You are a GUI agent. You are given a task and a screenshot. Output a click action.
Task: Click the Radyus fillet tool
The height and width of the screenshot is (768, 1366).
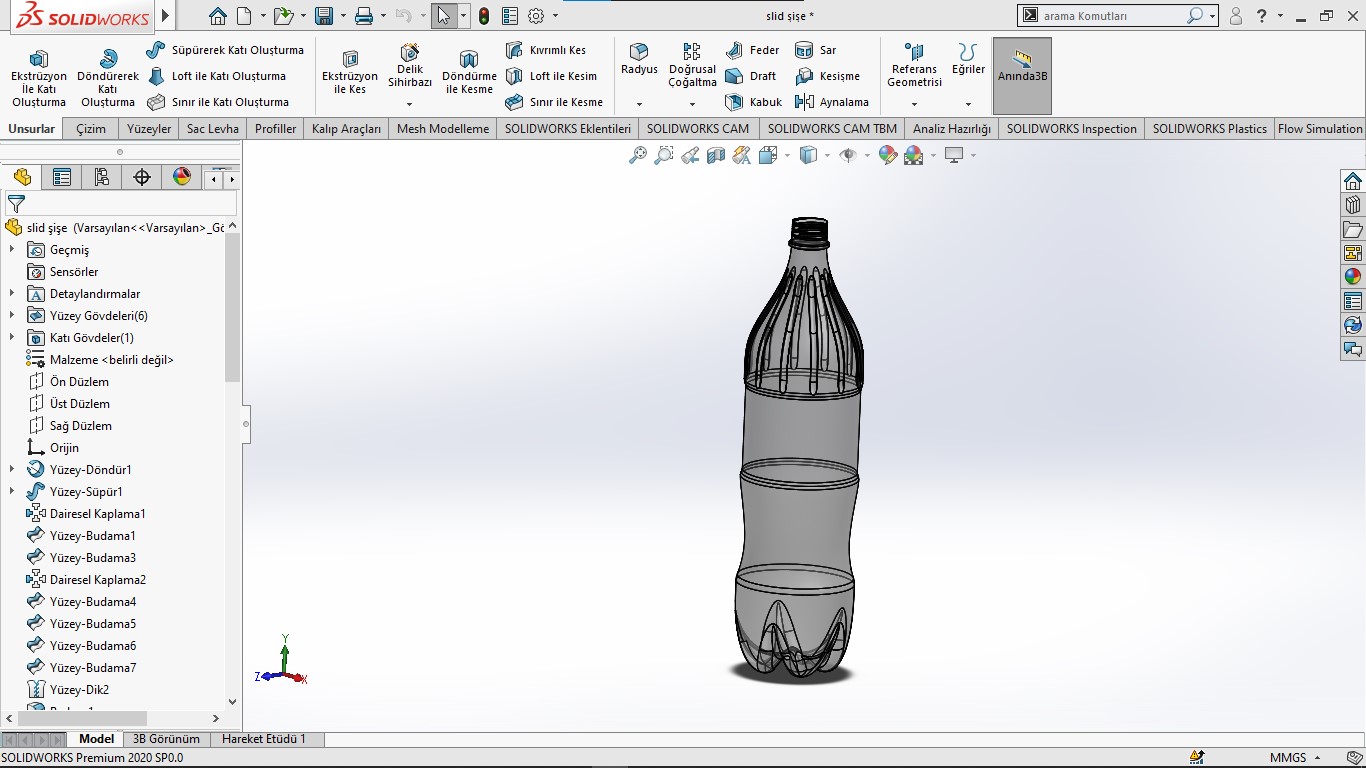click(x=639, y=60)
